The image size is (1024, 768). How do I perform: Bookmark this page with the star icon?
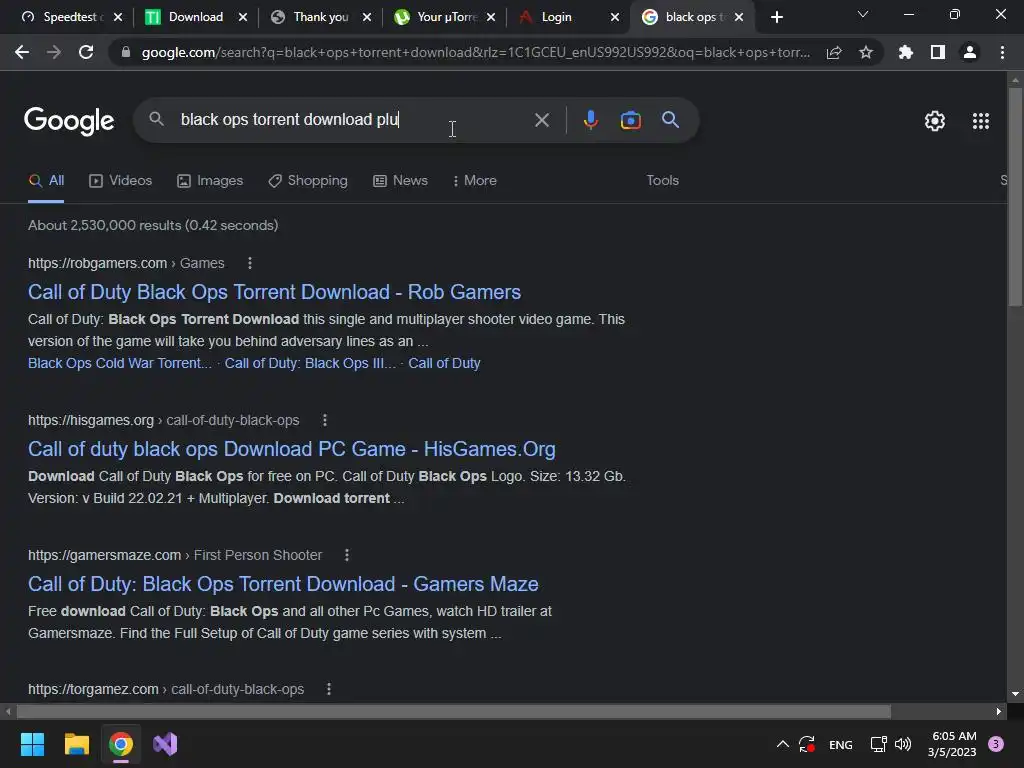tap(866, 52)
